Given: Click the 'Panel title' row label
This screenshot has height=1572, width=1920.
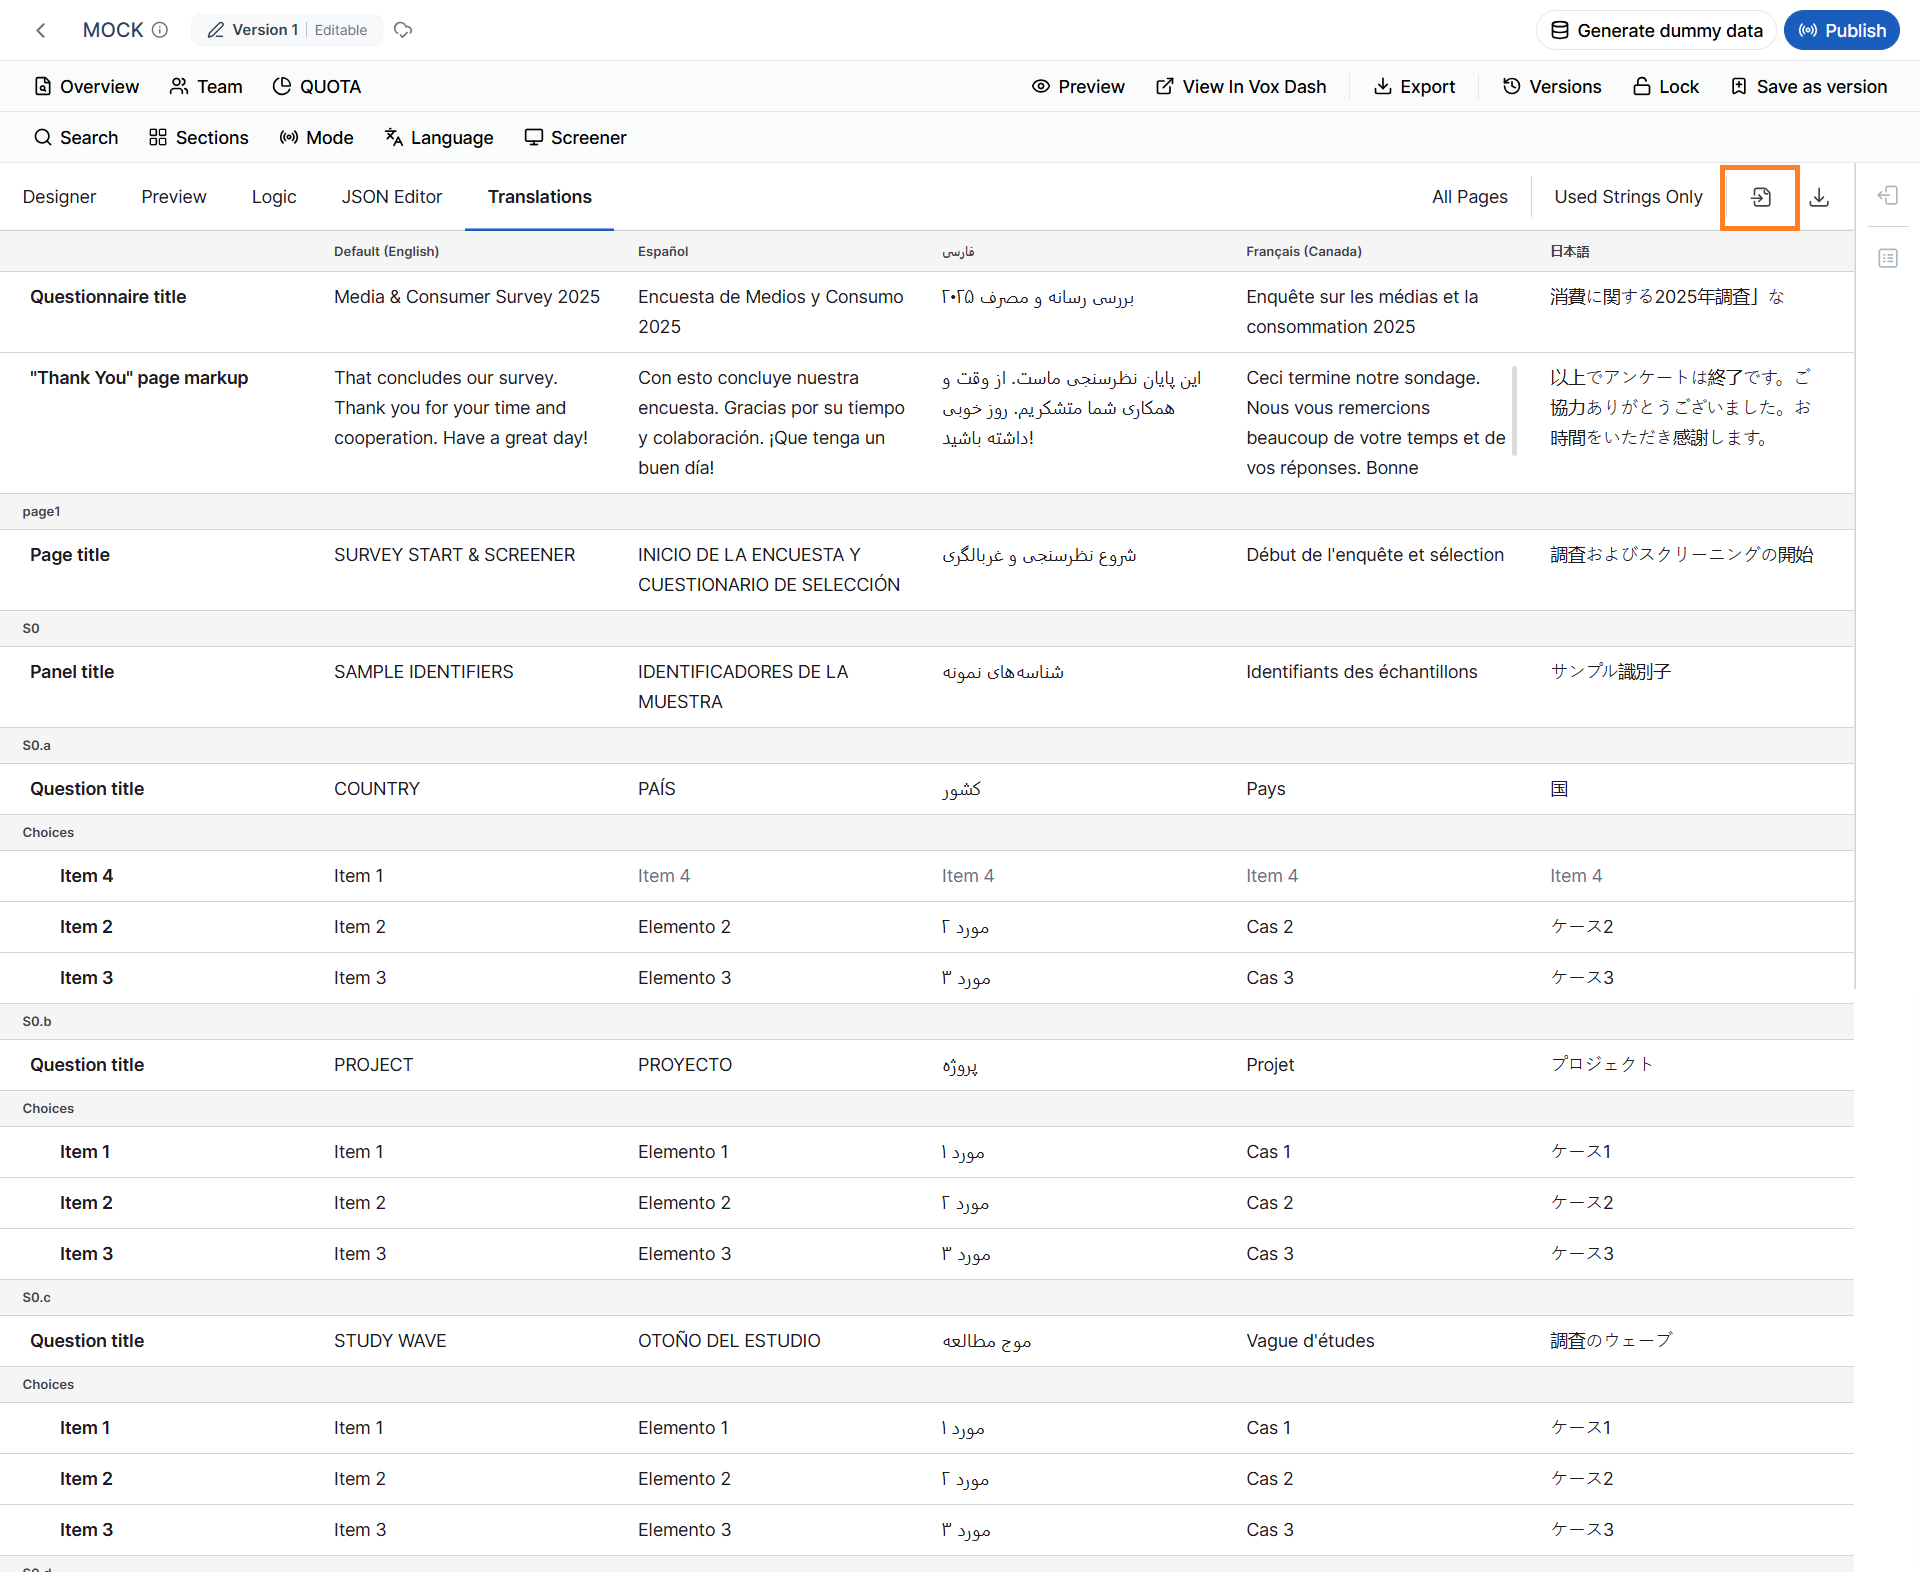Looking at the screenshot, I should (72, 672).
